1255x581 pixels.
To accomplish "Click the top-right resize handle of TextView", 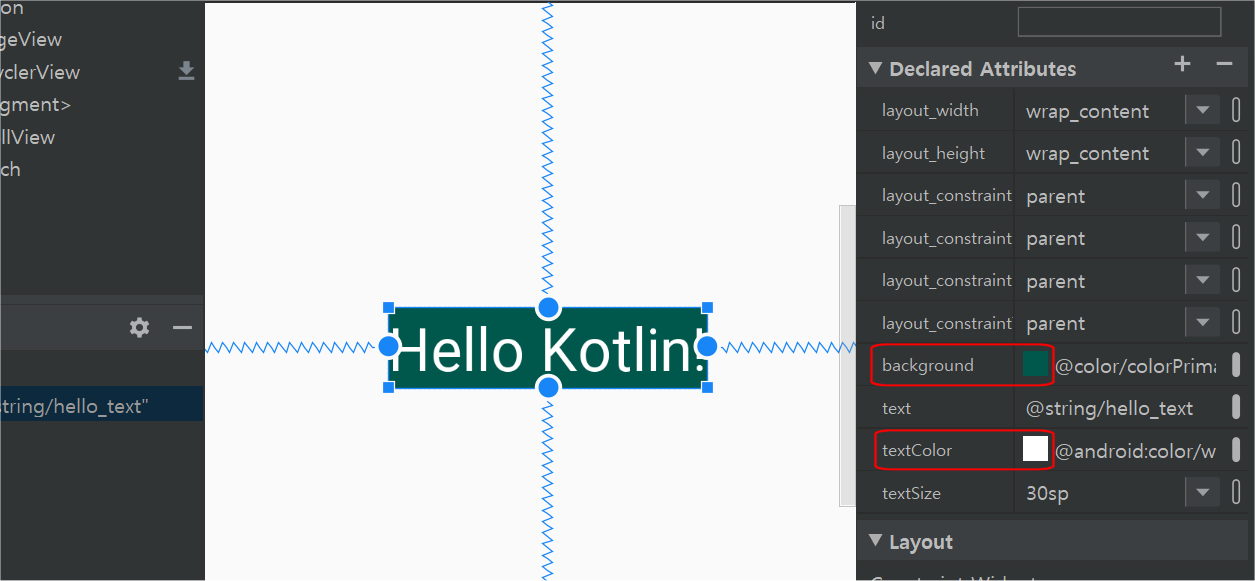I will (x=707, y=307).
